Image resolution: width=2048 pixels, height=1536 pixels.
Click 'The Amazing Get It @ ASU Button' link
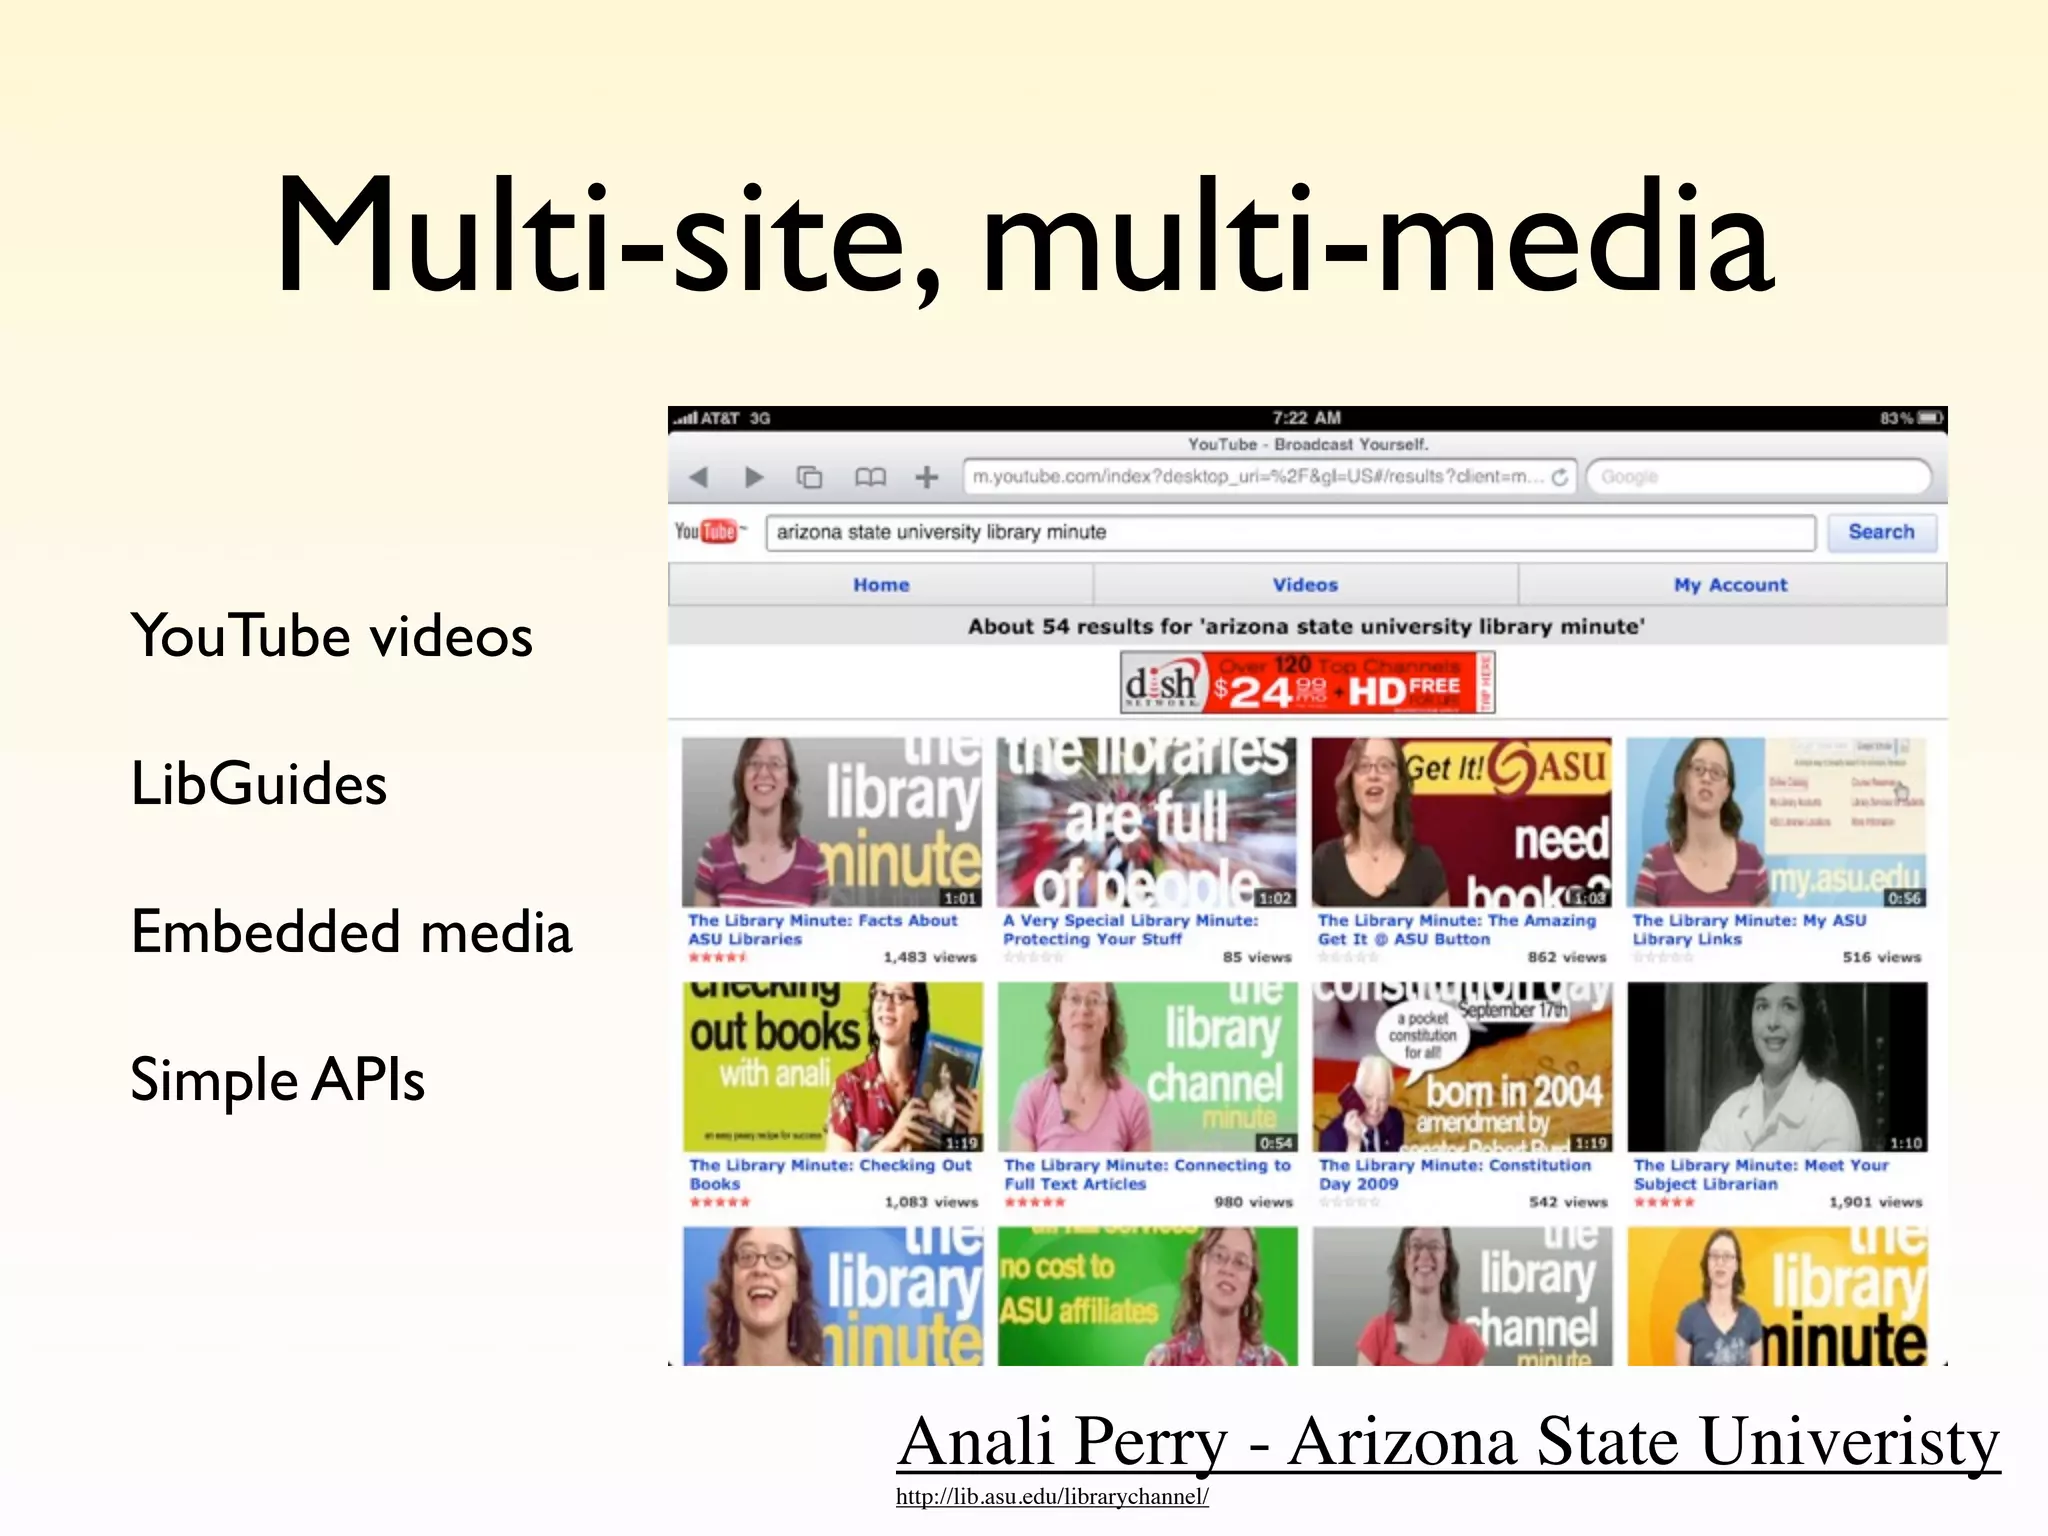pyautogui.click(x=1456, y=929)
